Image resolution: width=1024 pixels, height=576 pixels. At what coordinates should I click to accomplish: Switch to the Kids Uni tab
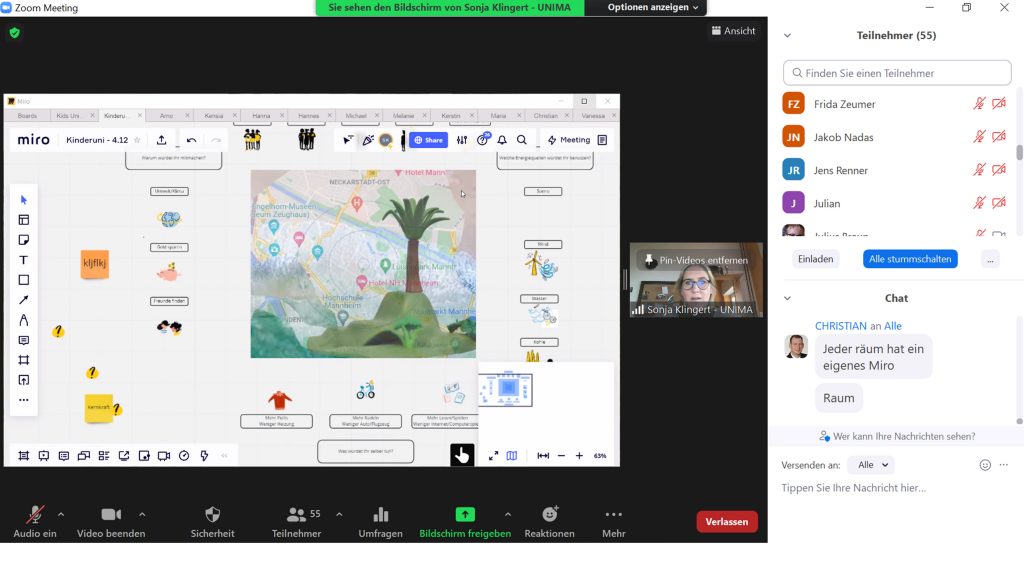pos(68,116)
